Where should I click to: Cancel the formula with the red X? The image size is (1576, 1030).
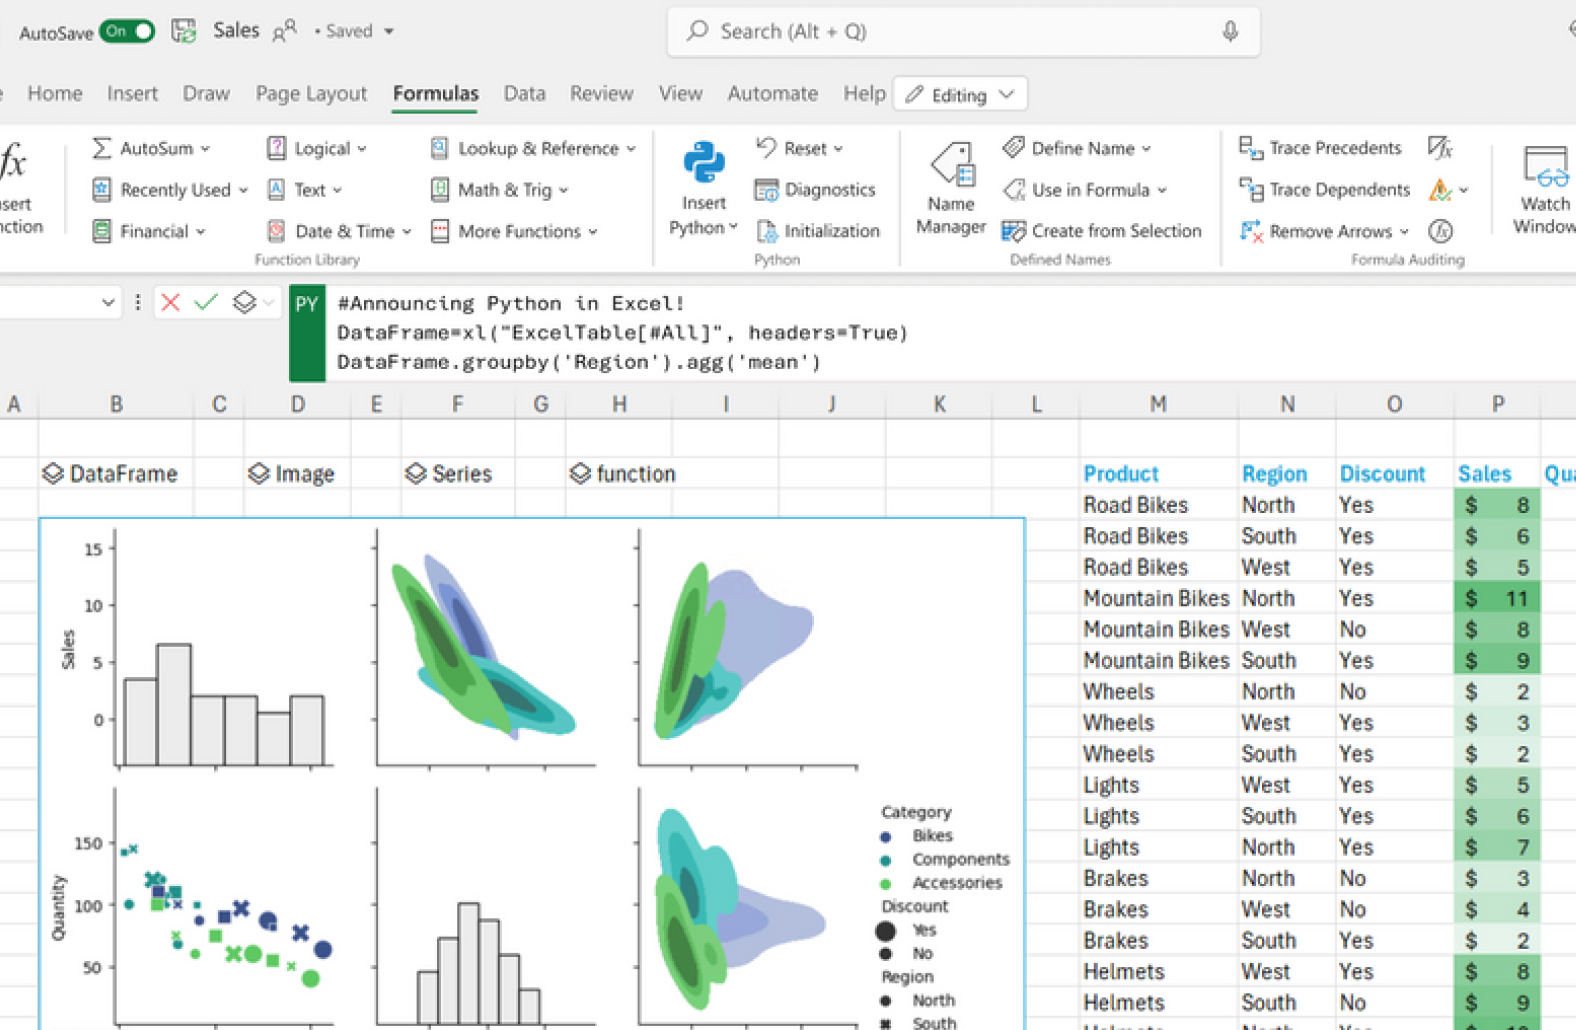tap(170, 302)
